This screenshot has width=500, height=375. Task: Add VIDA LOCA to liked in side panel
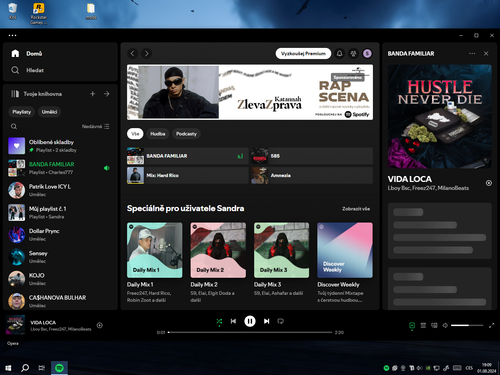[489, 183]
